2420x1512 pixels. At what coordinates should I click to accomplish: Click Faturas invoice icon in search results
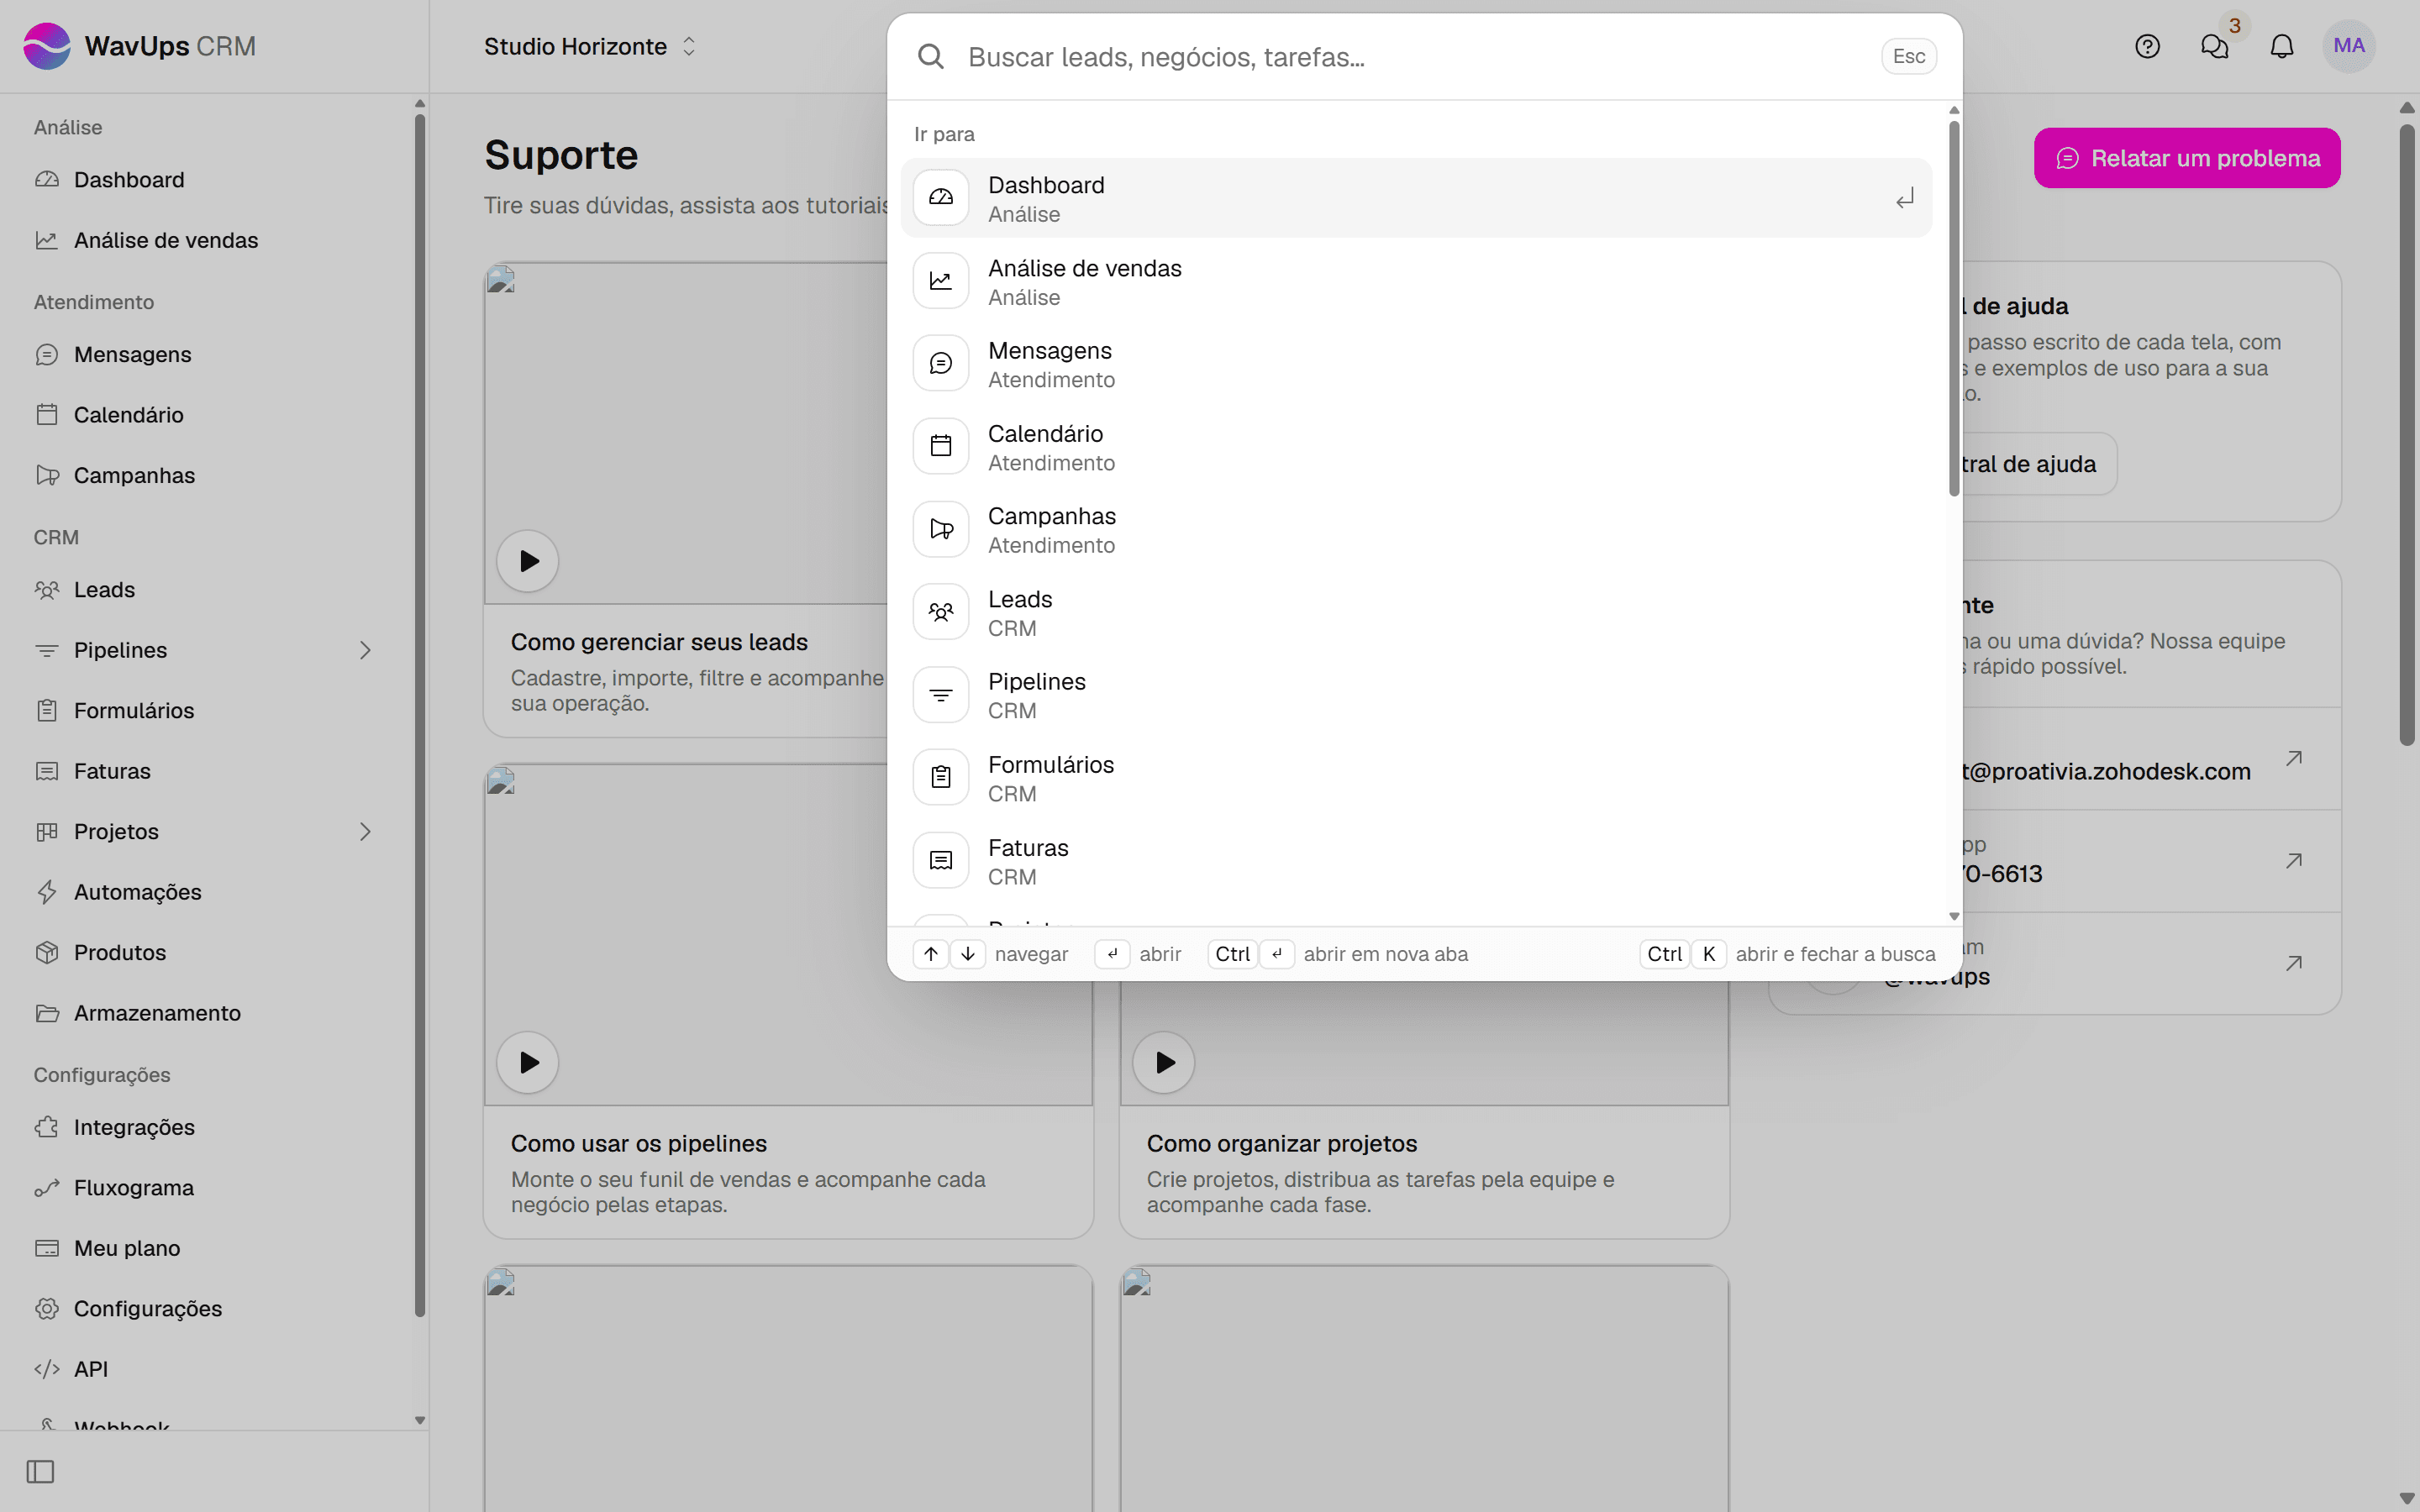click(941, 860)
